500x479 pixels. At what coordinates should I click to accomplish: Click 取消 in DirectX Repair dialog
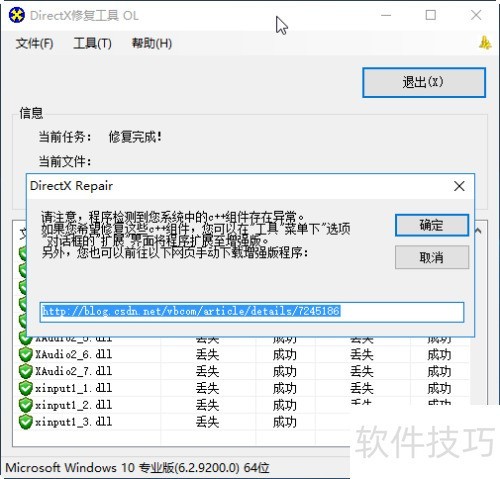coord(432,257)
